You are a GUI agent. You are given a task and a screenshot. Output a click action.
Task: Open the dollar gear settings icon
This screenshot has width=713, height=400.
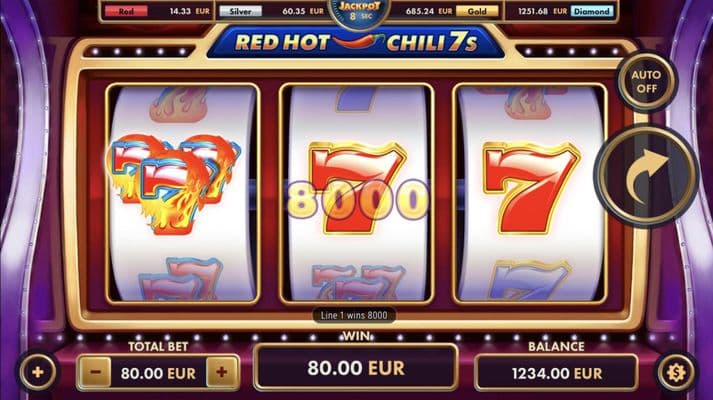click(x=676, y=372)
